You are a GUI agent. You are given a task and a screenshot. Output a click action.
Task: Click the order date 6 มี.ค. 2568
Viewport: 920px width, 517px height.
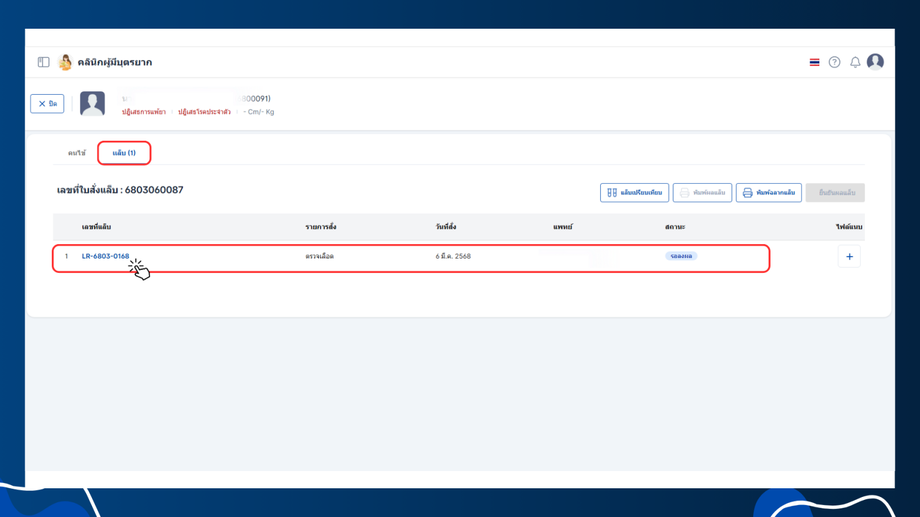[x=453, y=256]
